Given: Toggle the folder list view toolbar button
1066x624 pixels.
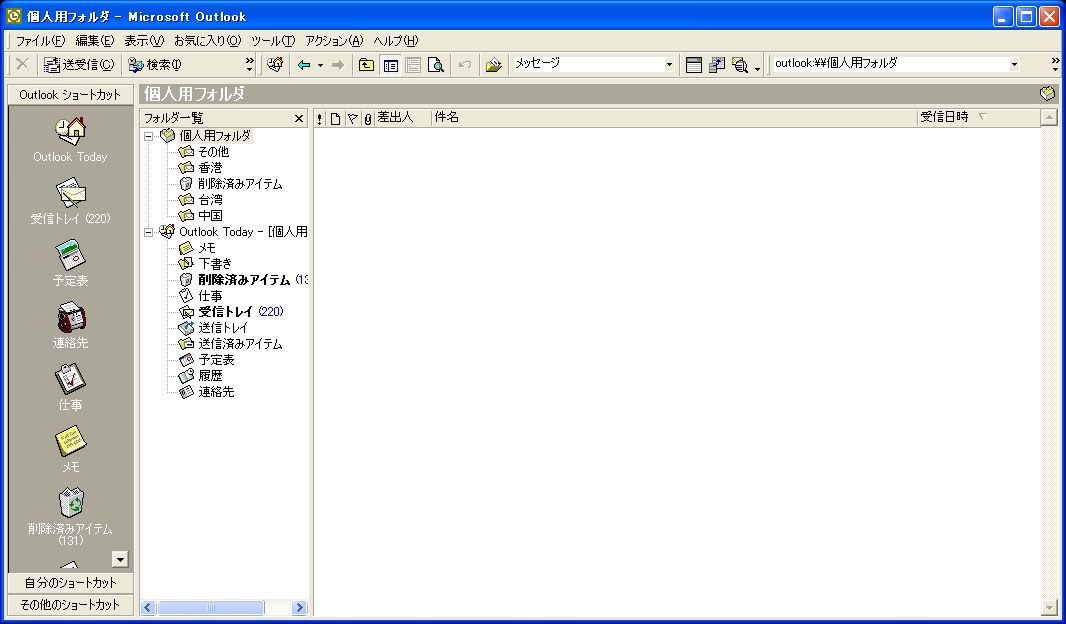Looking at the screenshot, I should [x=390, y=65].
